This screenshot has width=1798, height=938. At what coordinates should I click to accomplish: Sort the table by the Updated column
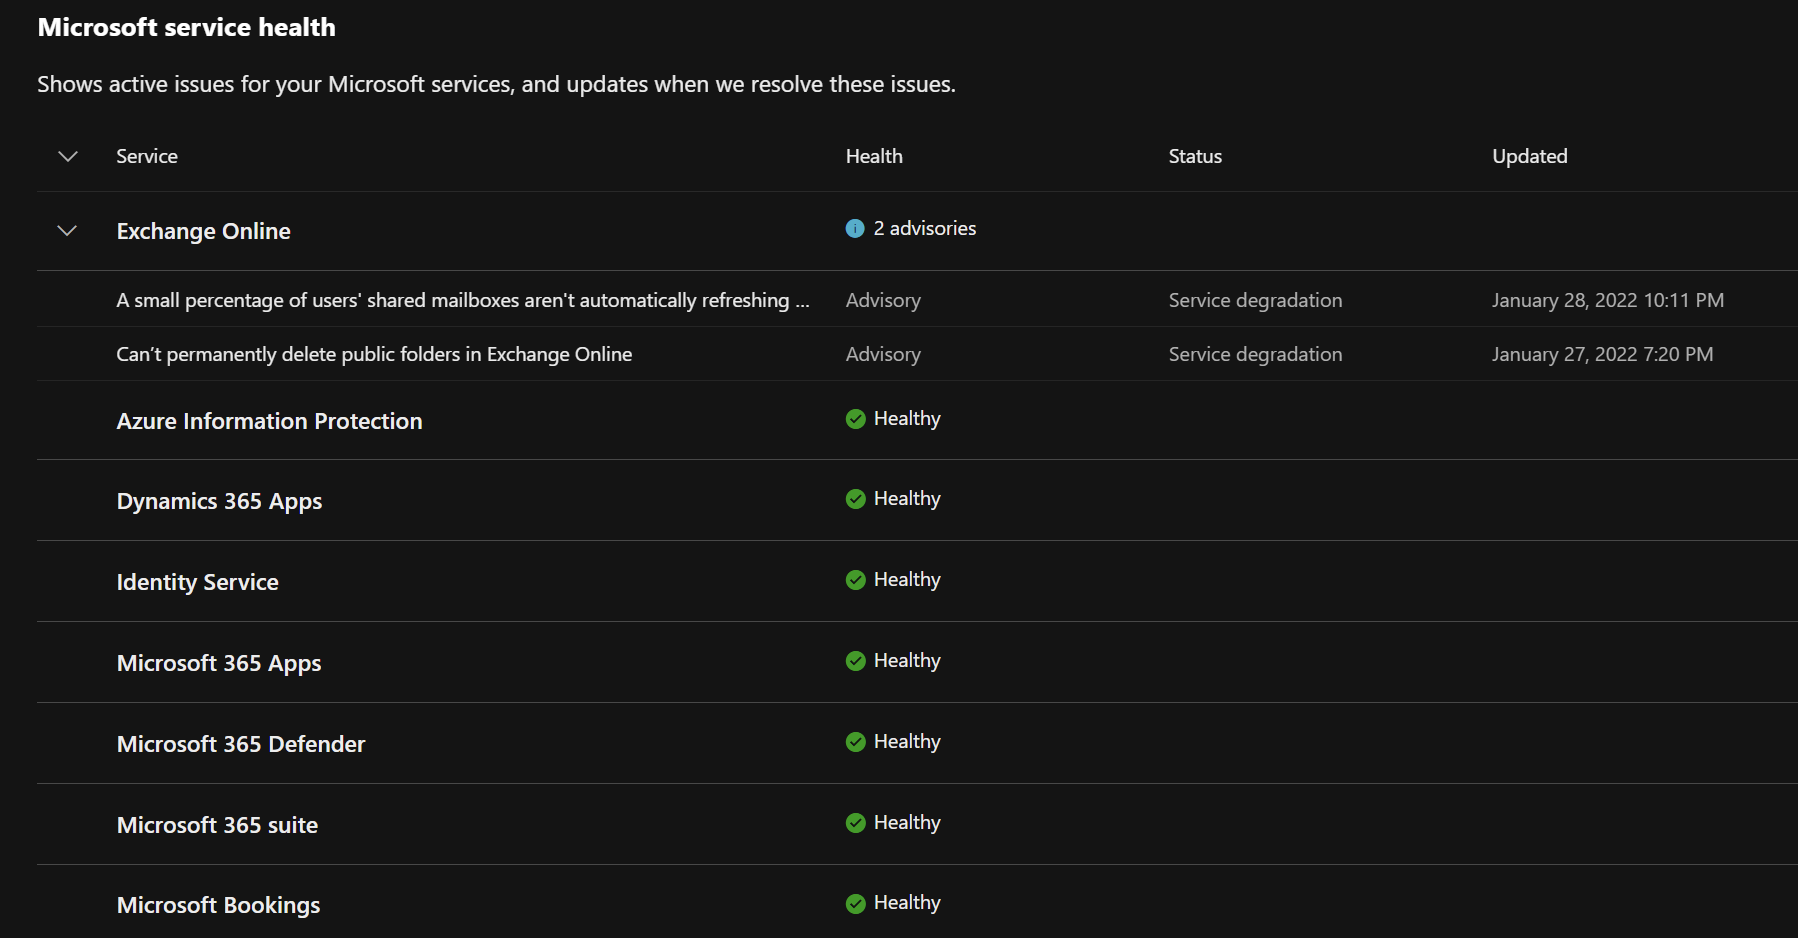click(x=1529, y=156)
